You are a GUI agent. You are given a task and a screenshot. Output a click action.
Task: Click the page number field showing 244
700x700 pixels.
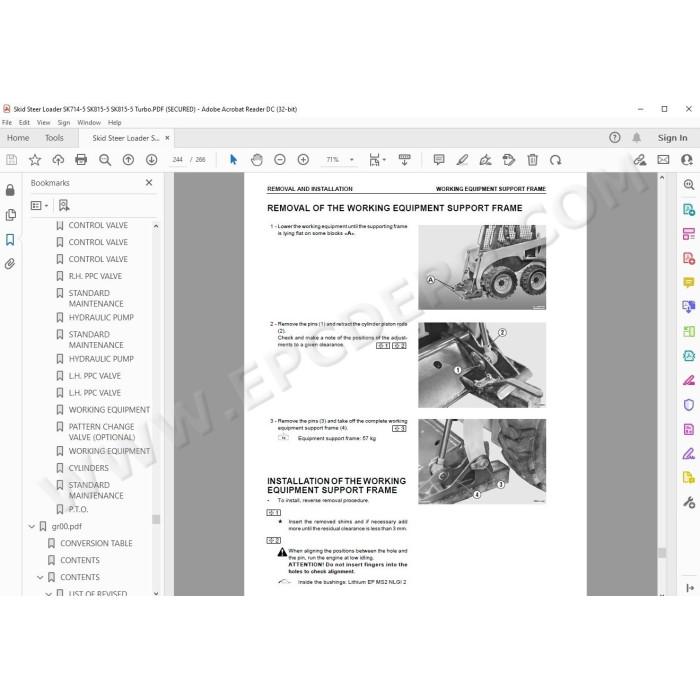click(178, 160)
